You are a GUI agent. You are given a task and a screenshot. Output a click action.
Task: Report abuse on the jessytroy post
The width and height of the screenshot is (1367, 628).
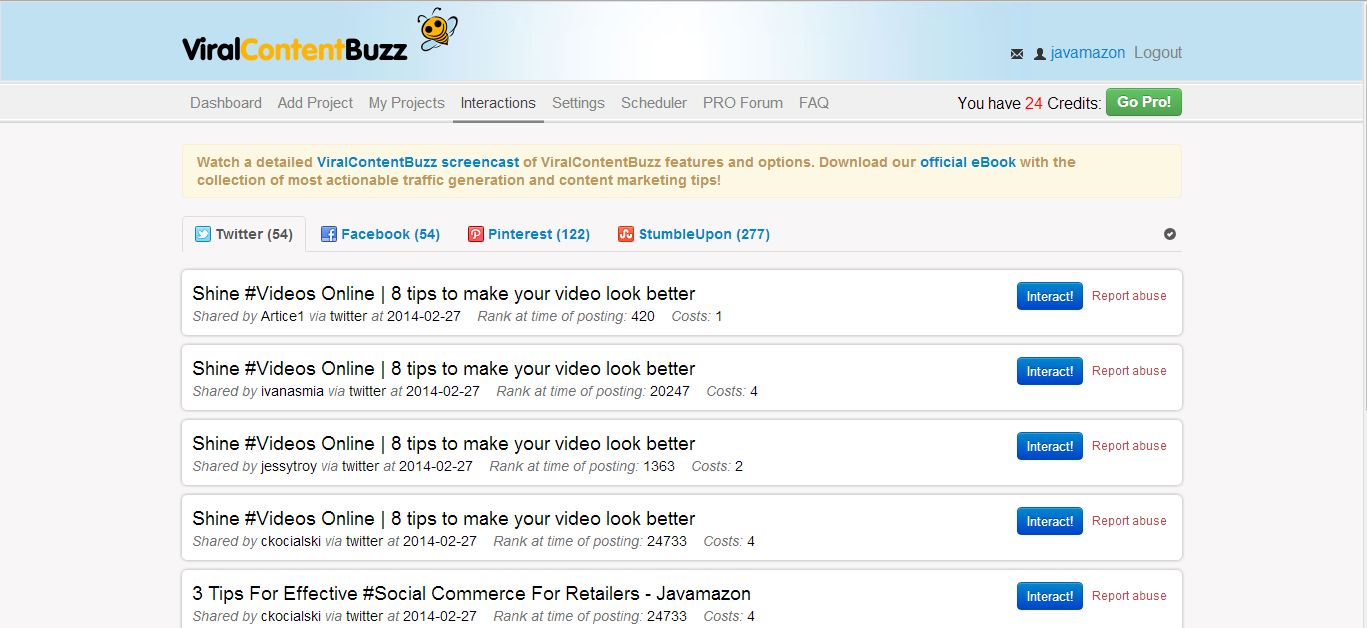click(x=1129, y=446)
